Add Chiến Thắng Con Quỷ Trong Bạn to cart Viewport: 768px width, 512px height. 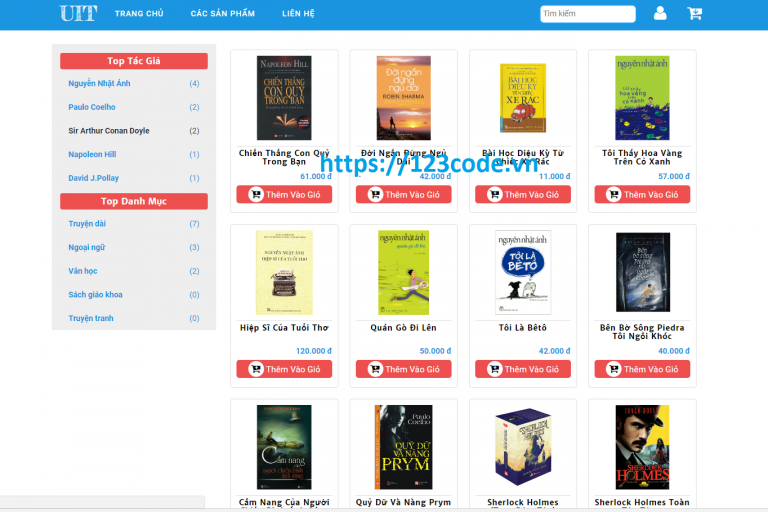click(284, 195)
